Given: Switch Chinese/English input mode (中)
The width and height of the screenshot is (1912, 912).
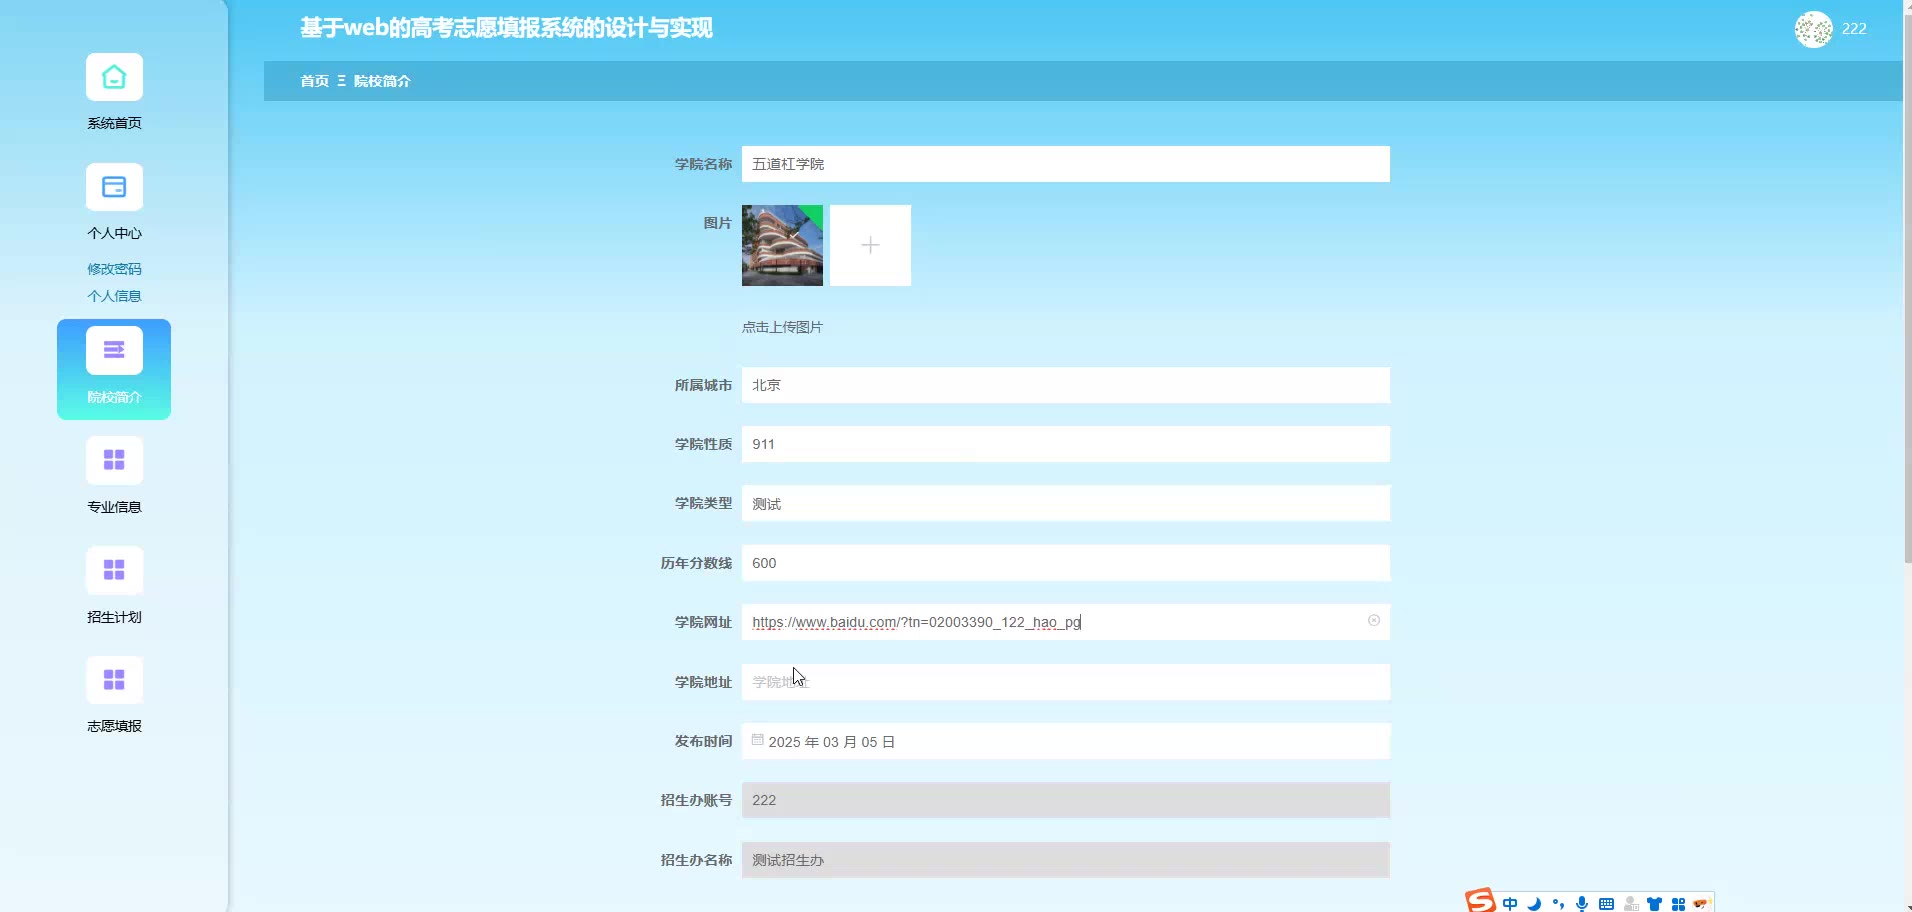Looking at the screenshot, I should point(1510,904).
